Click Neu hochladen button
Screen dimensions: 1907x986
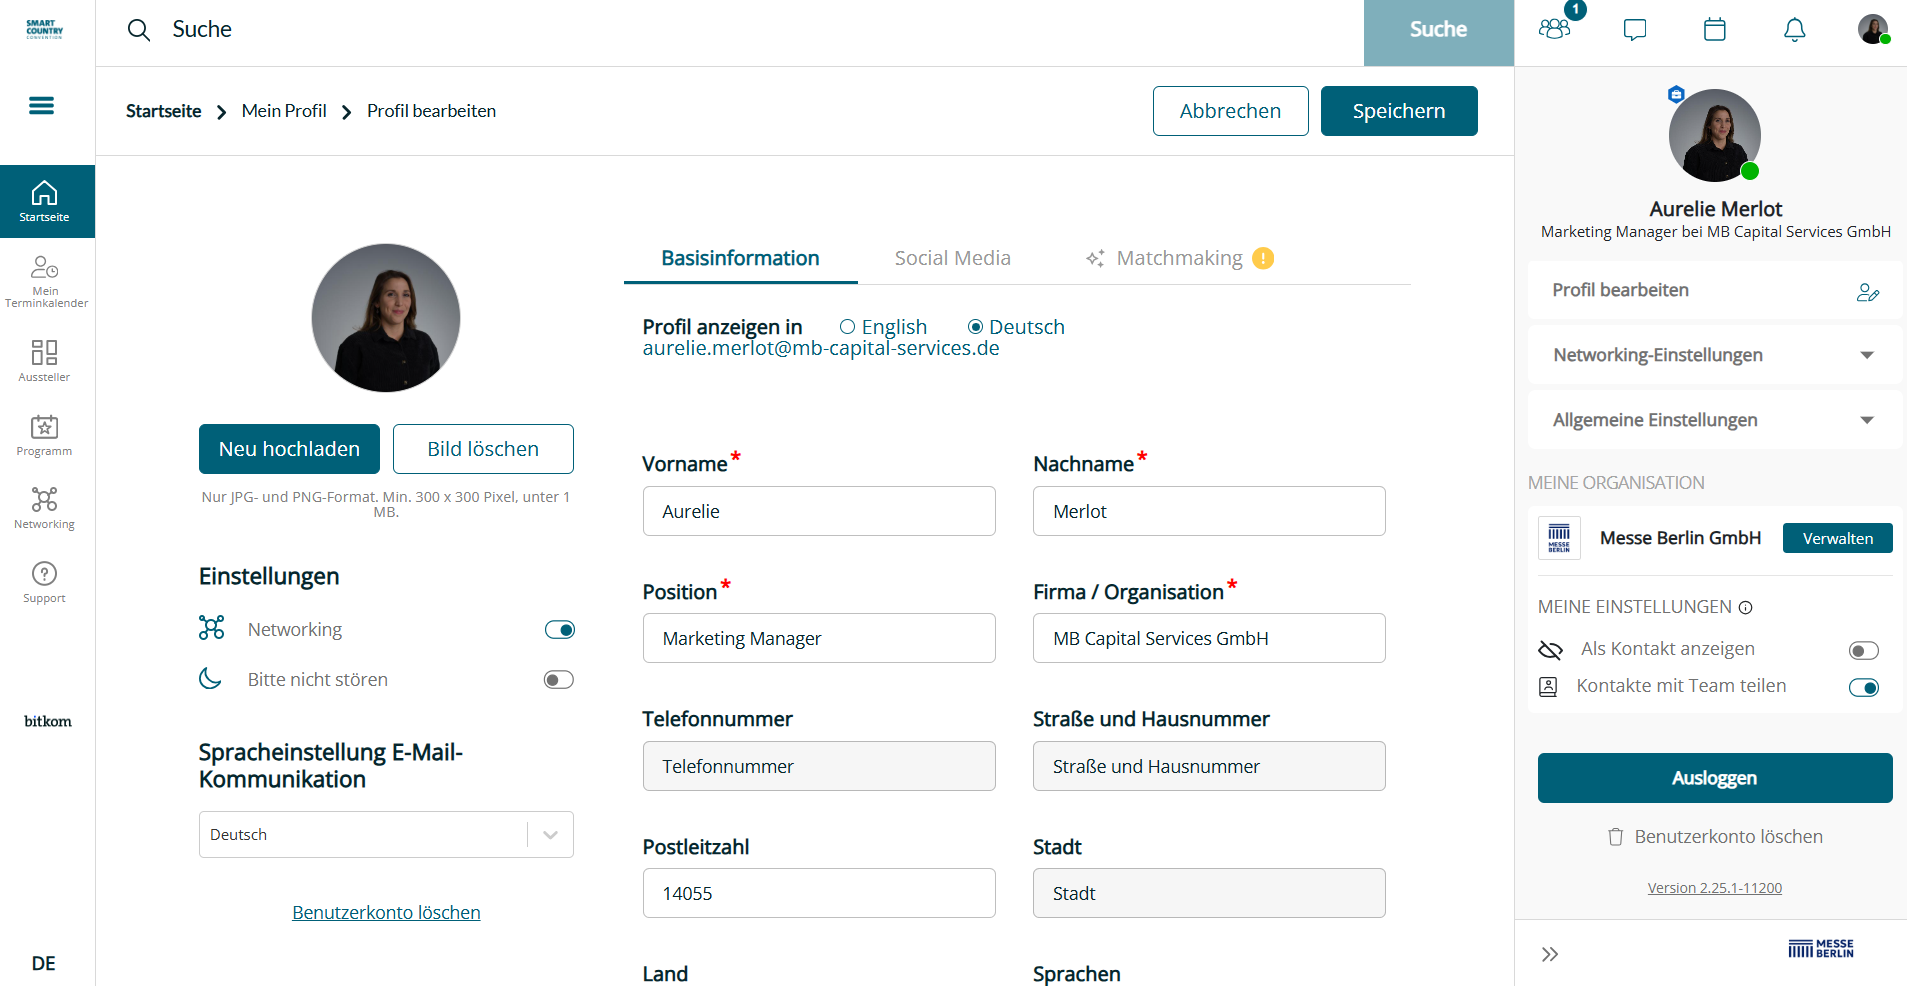click(x=289, y=449)
